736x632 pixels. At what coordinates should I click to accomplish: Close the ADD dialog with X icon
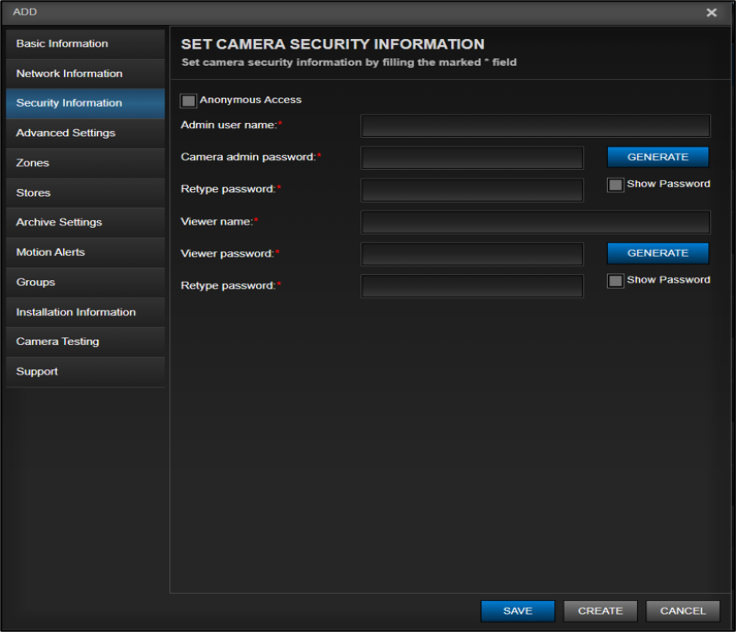point(711,13)
